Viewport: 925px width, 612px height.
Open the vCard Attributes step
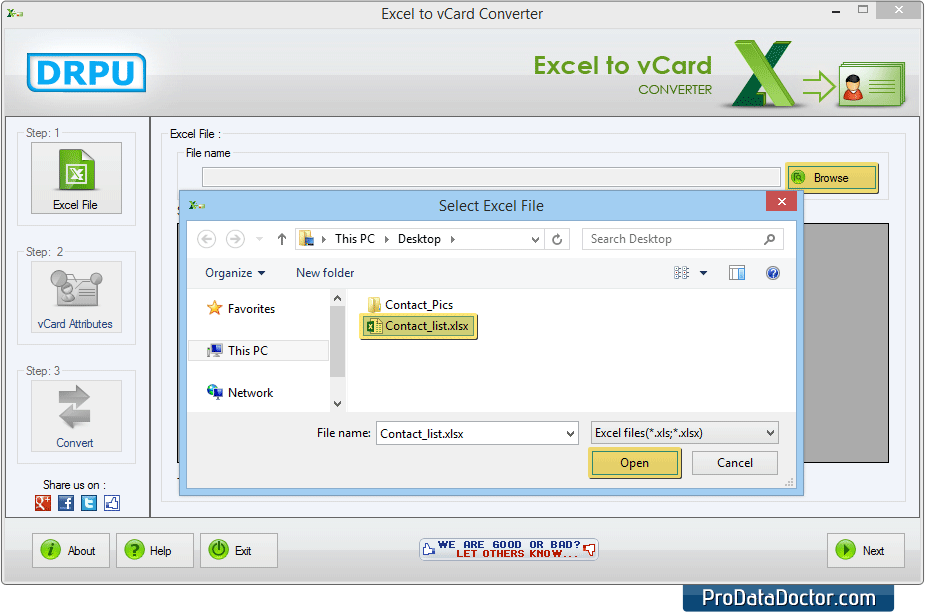click(x=76, y=297)
